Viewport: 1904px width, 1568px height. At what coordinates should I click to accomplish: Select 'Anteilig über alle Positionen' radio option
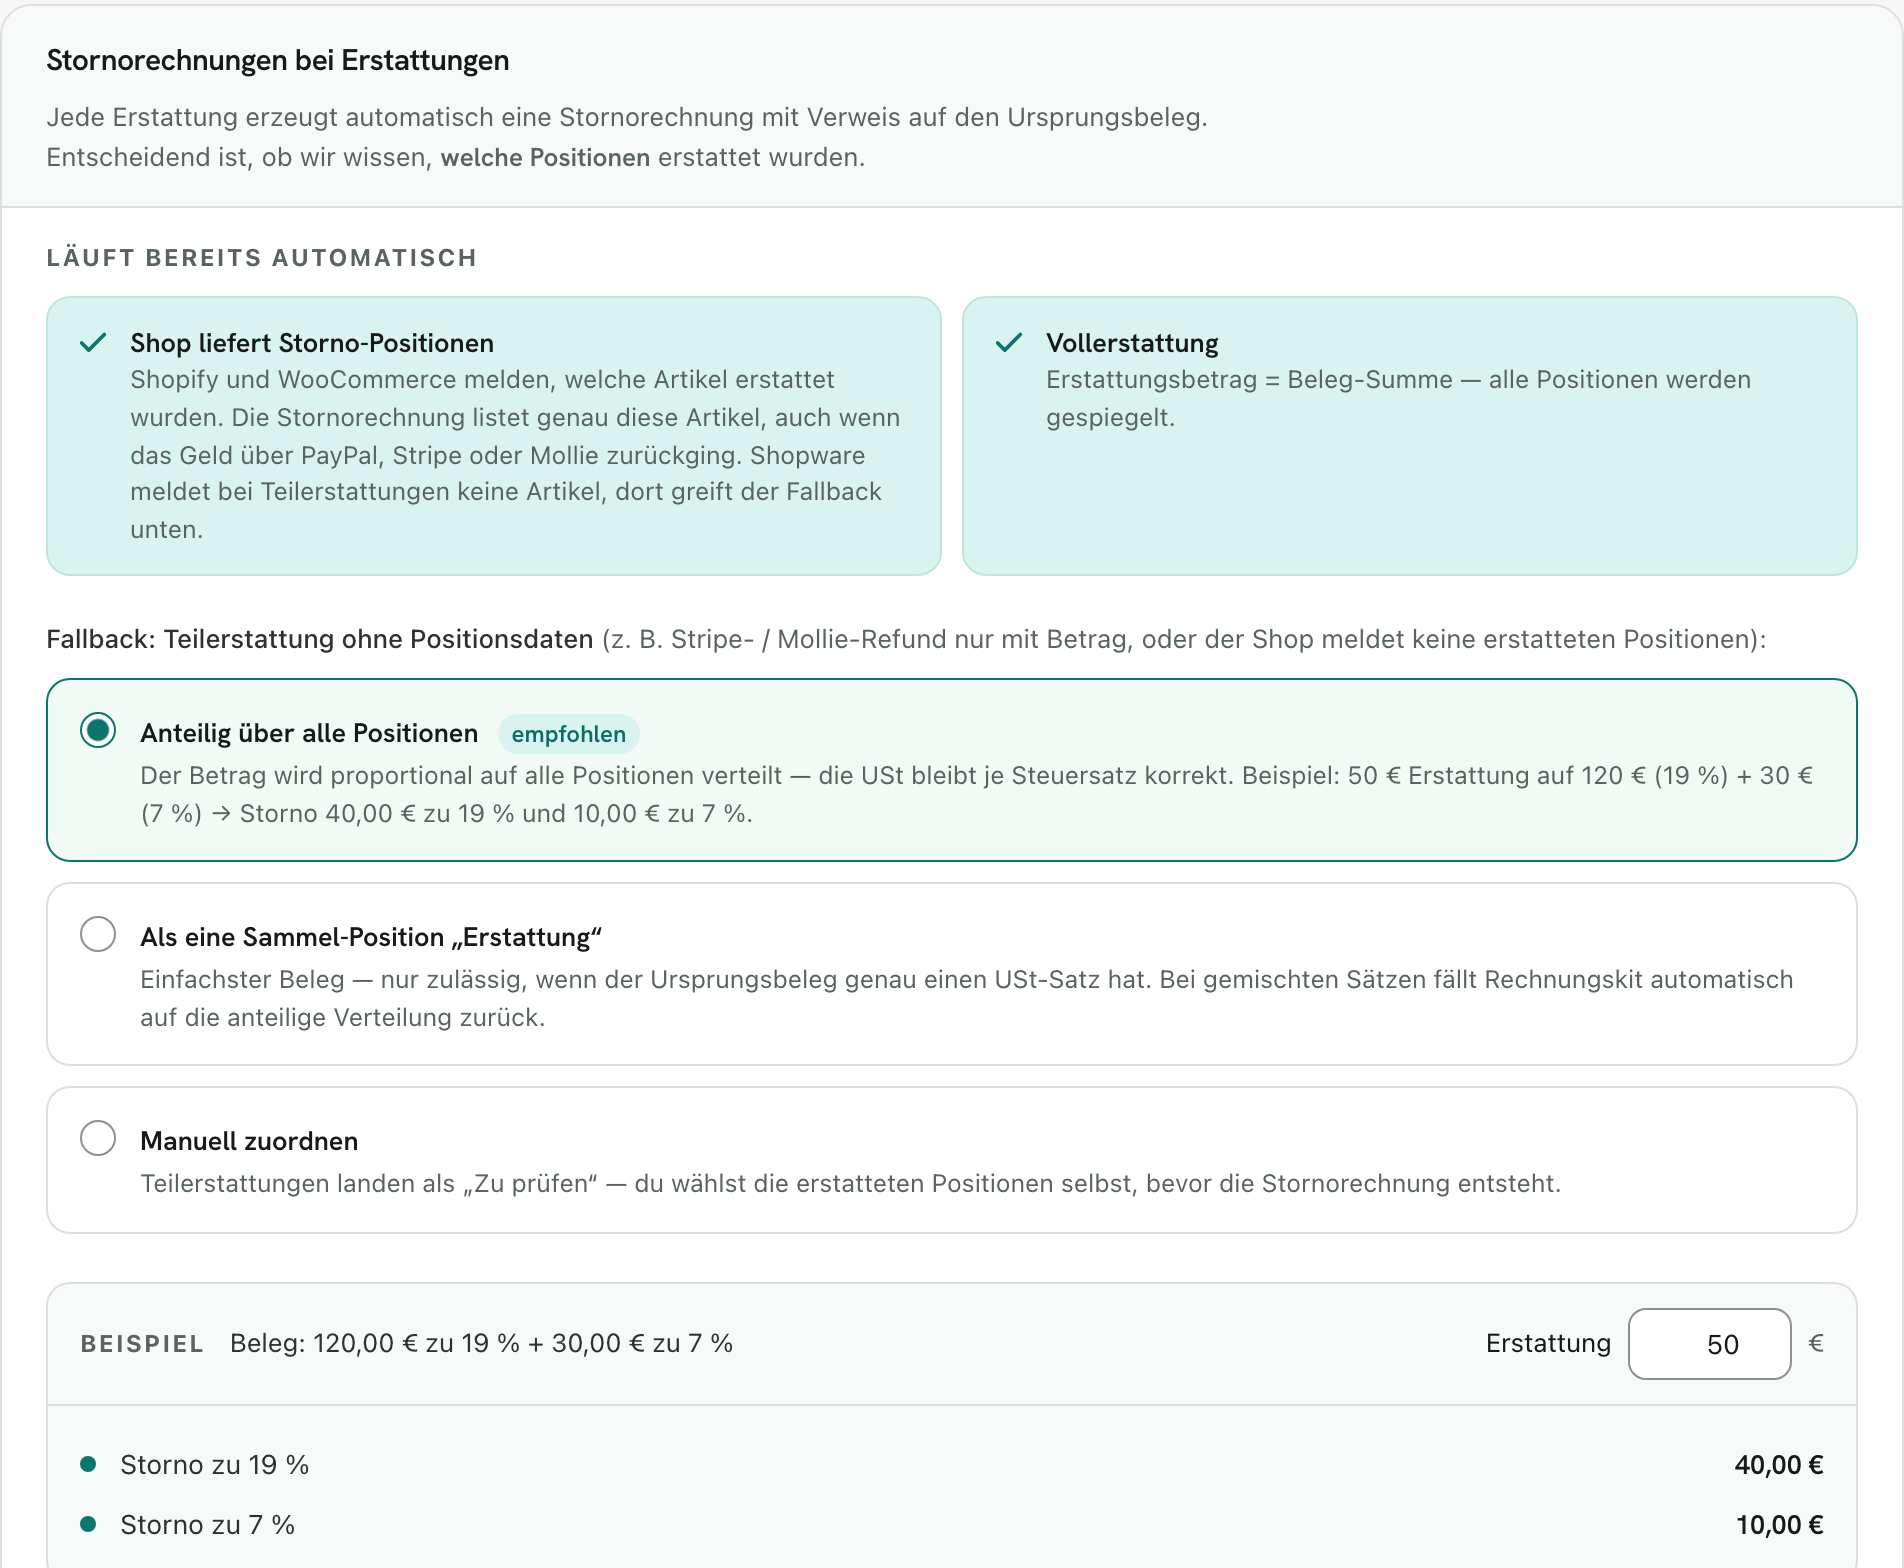[x=98, y=730]
